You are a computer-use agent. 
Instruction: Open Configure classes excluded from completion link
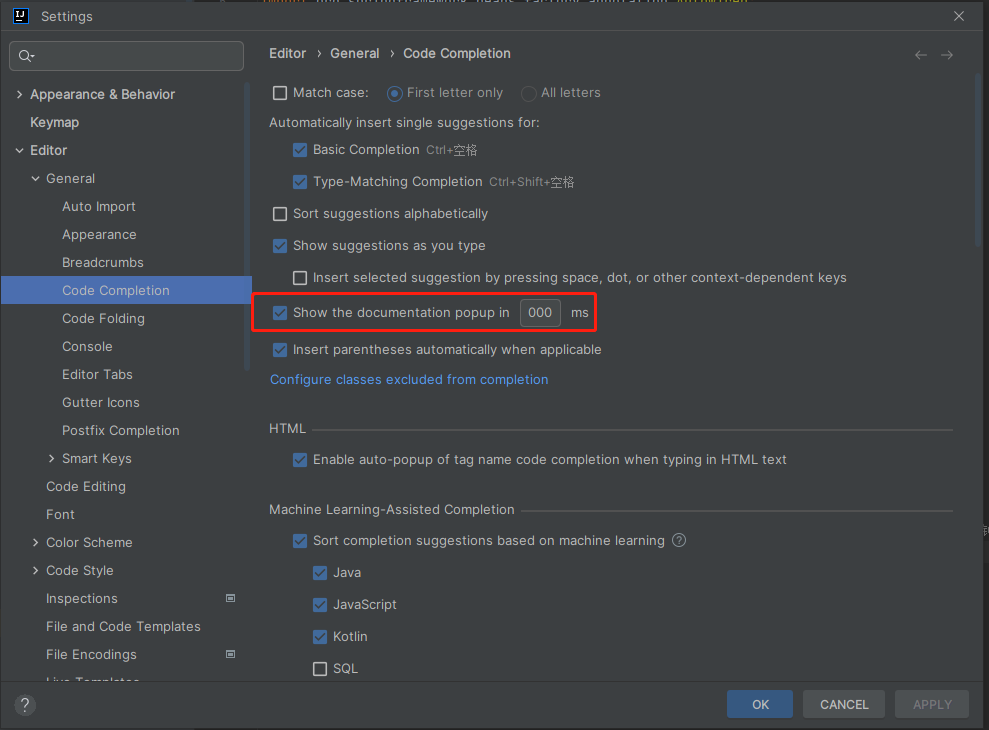(409, 380)
